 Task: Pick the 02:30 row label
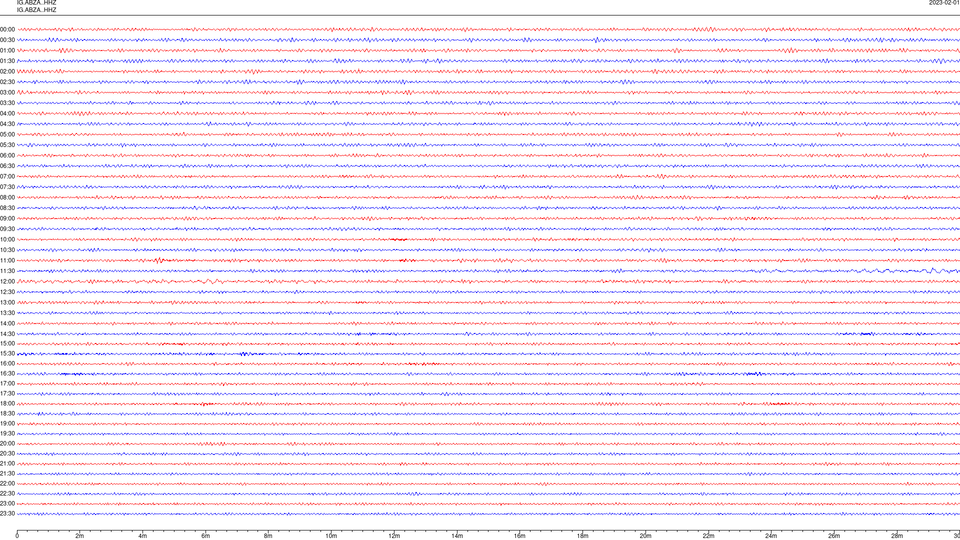[7, 82]
